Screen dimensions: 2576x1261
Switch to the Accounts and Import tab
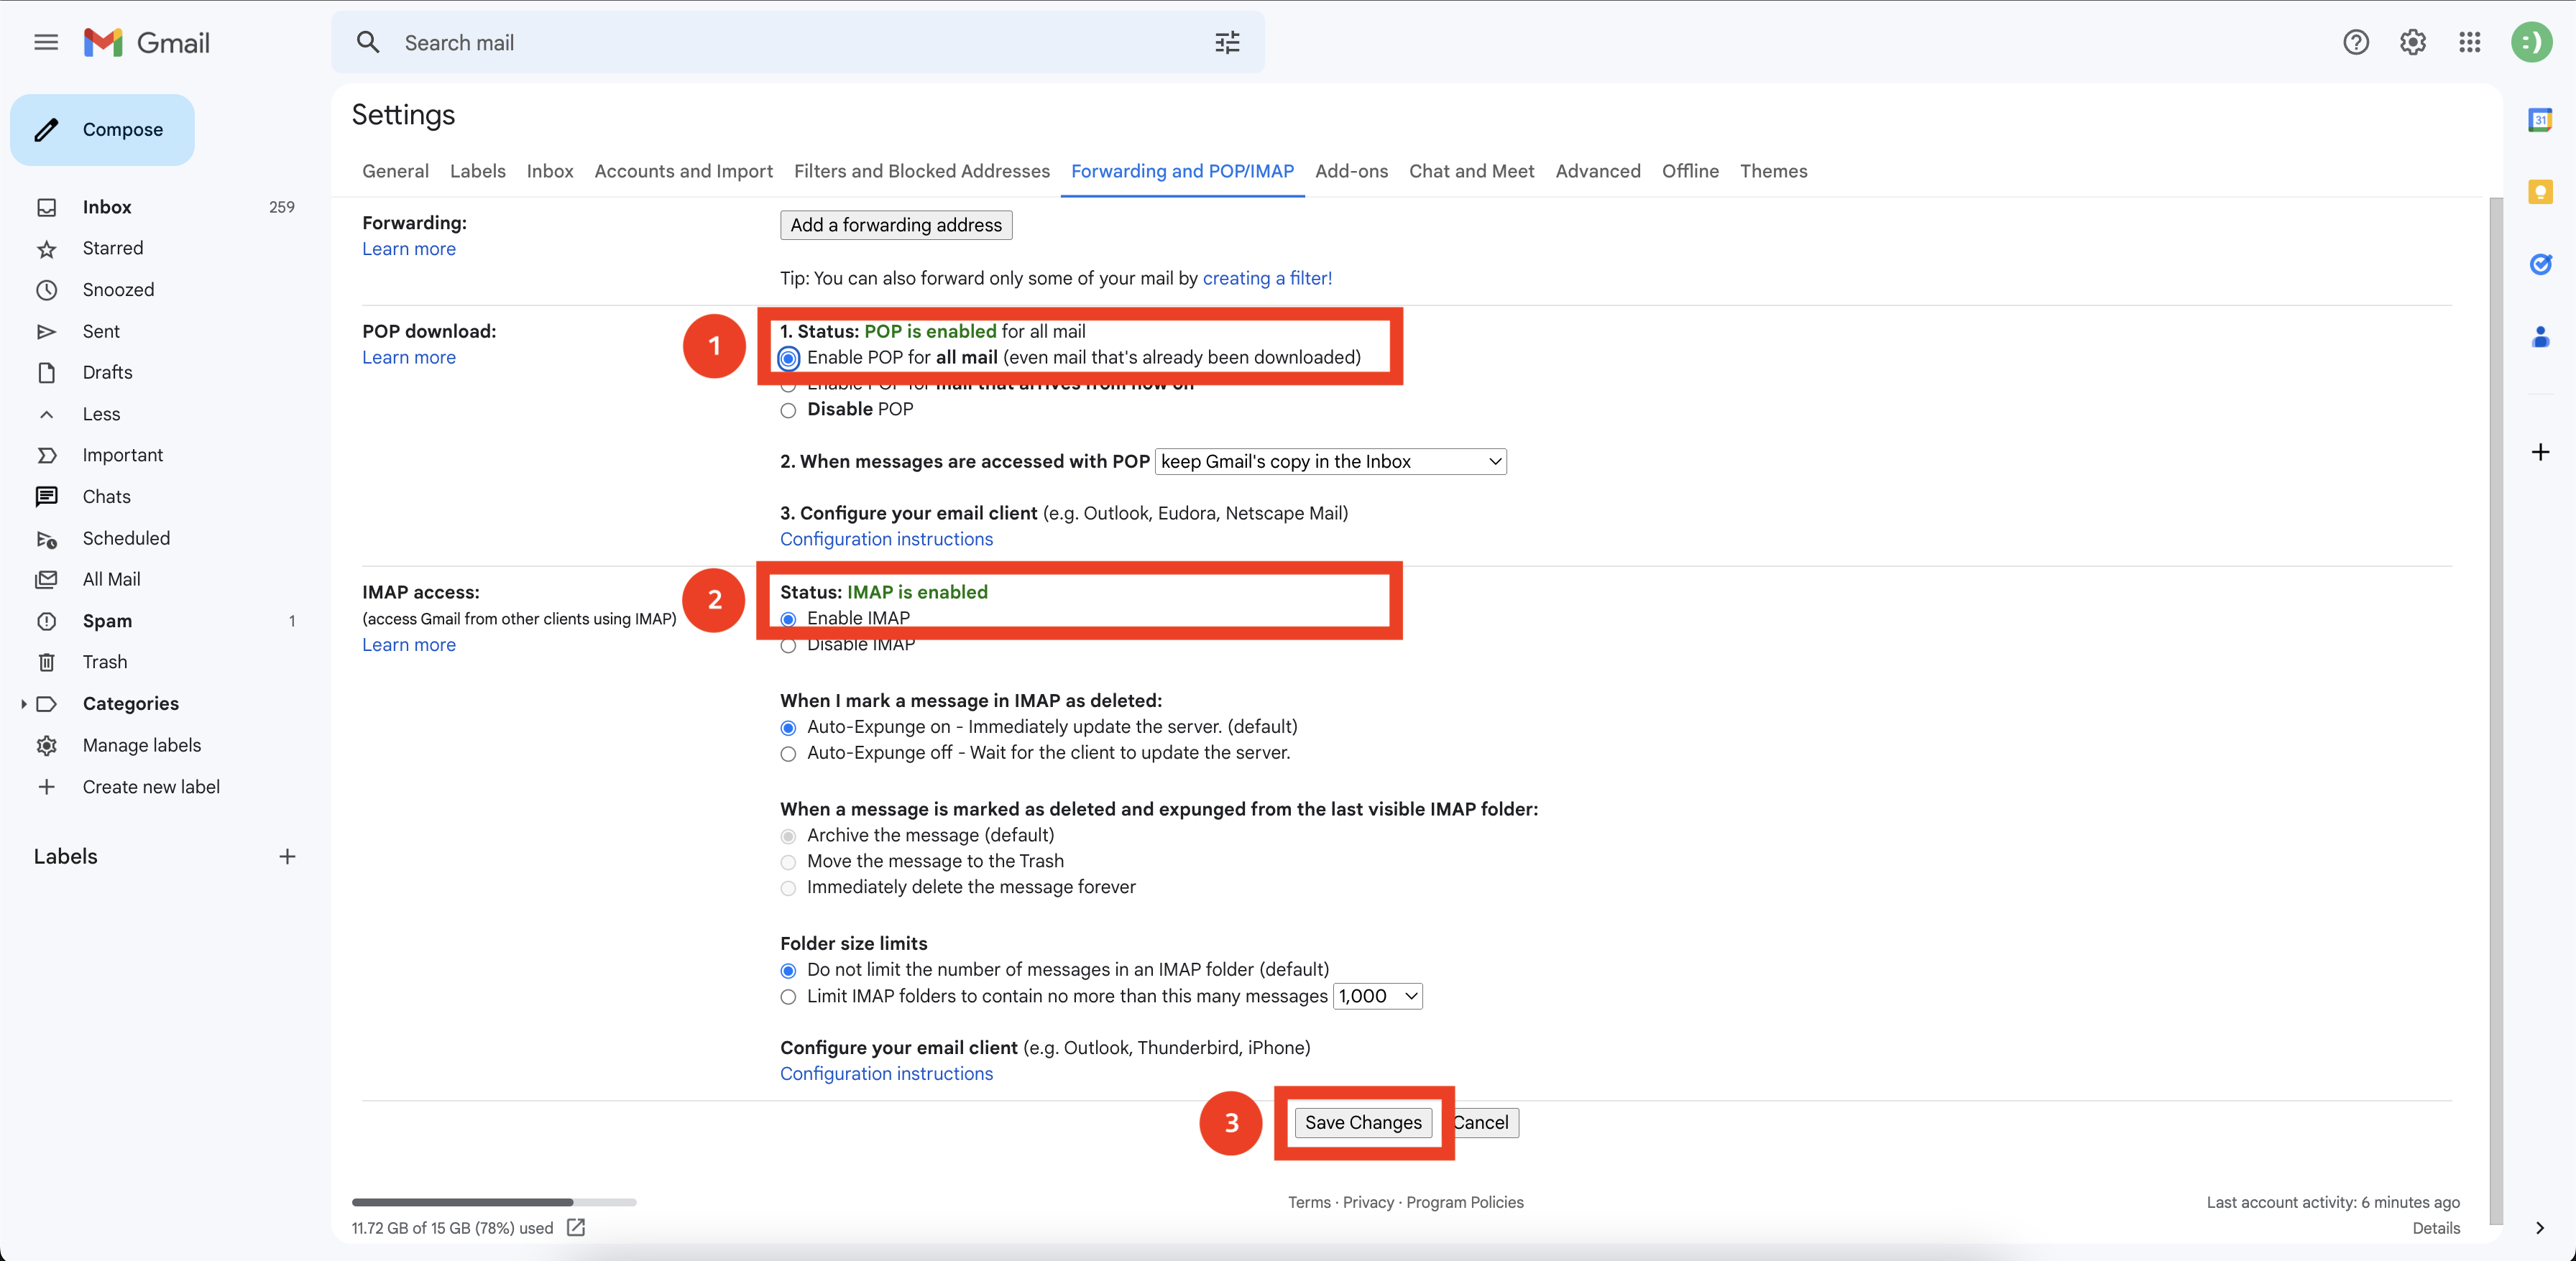683,171
